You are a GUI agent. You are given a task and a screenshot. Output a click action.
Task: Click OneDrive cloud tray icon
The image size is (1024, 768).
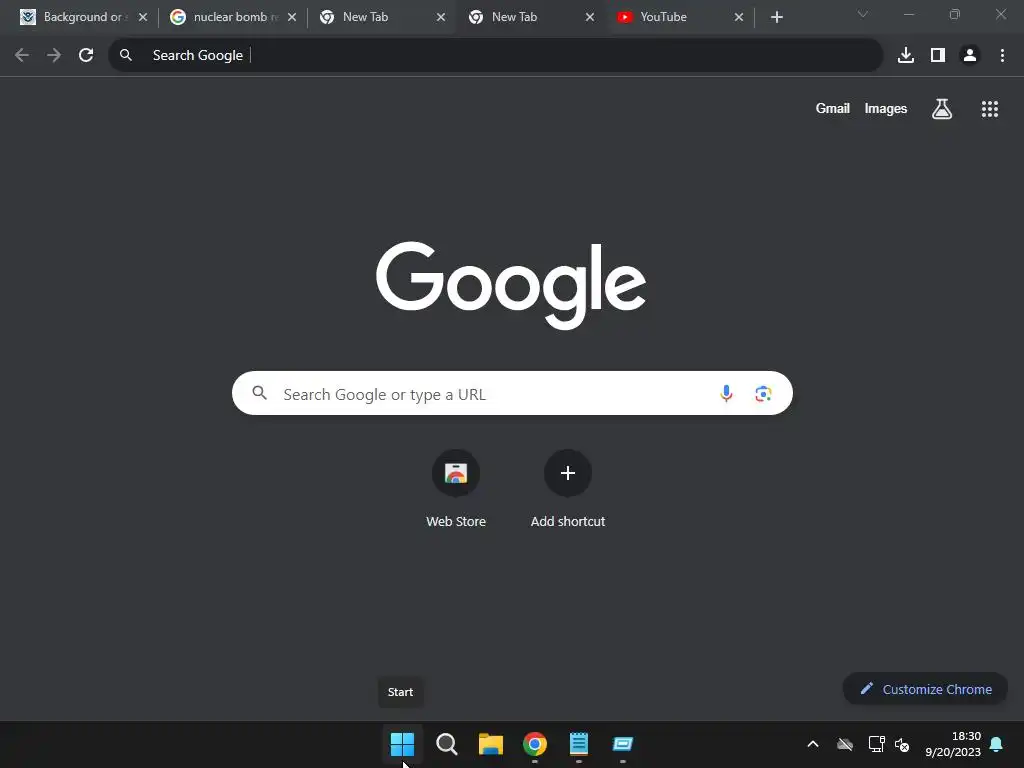(x=845, y=744)
